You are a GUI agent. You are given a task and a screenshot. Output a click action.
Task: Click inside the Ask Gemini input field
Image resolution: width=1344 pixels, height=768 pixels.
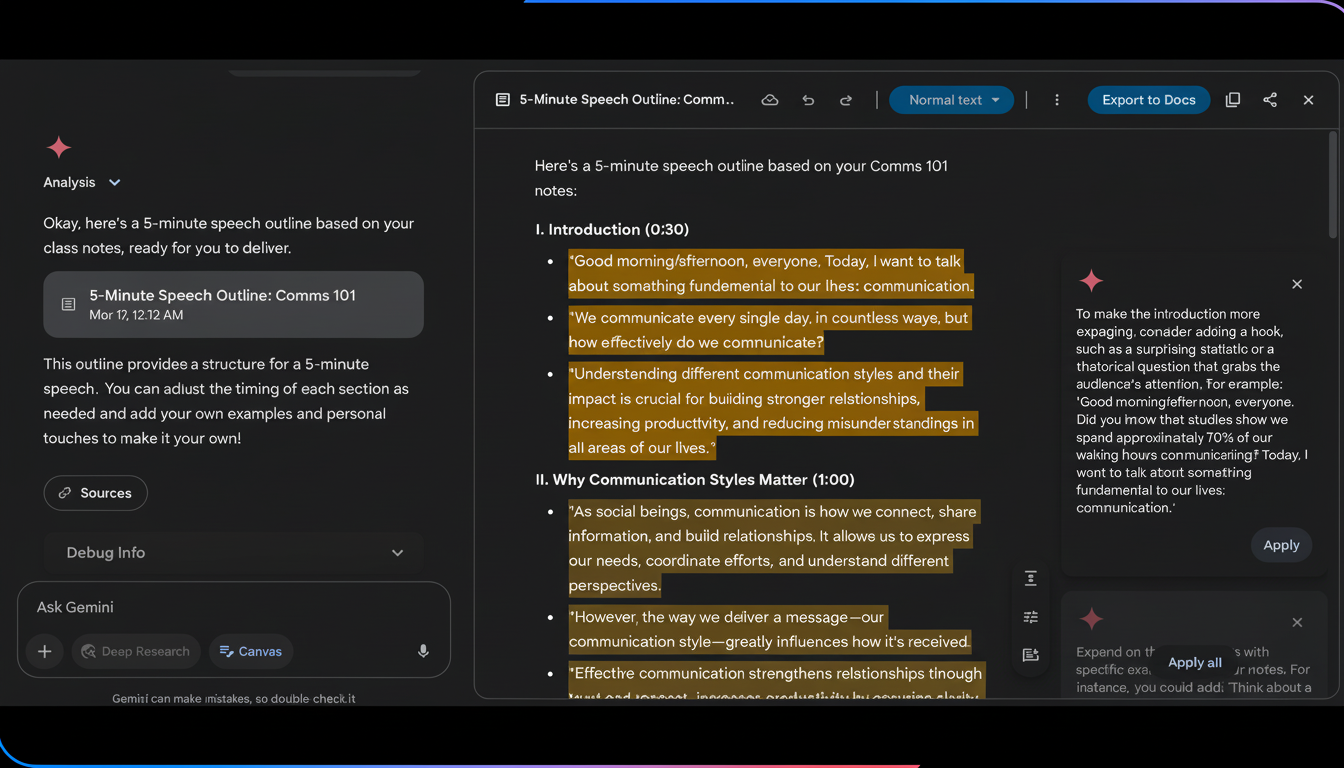[200, 607]
